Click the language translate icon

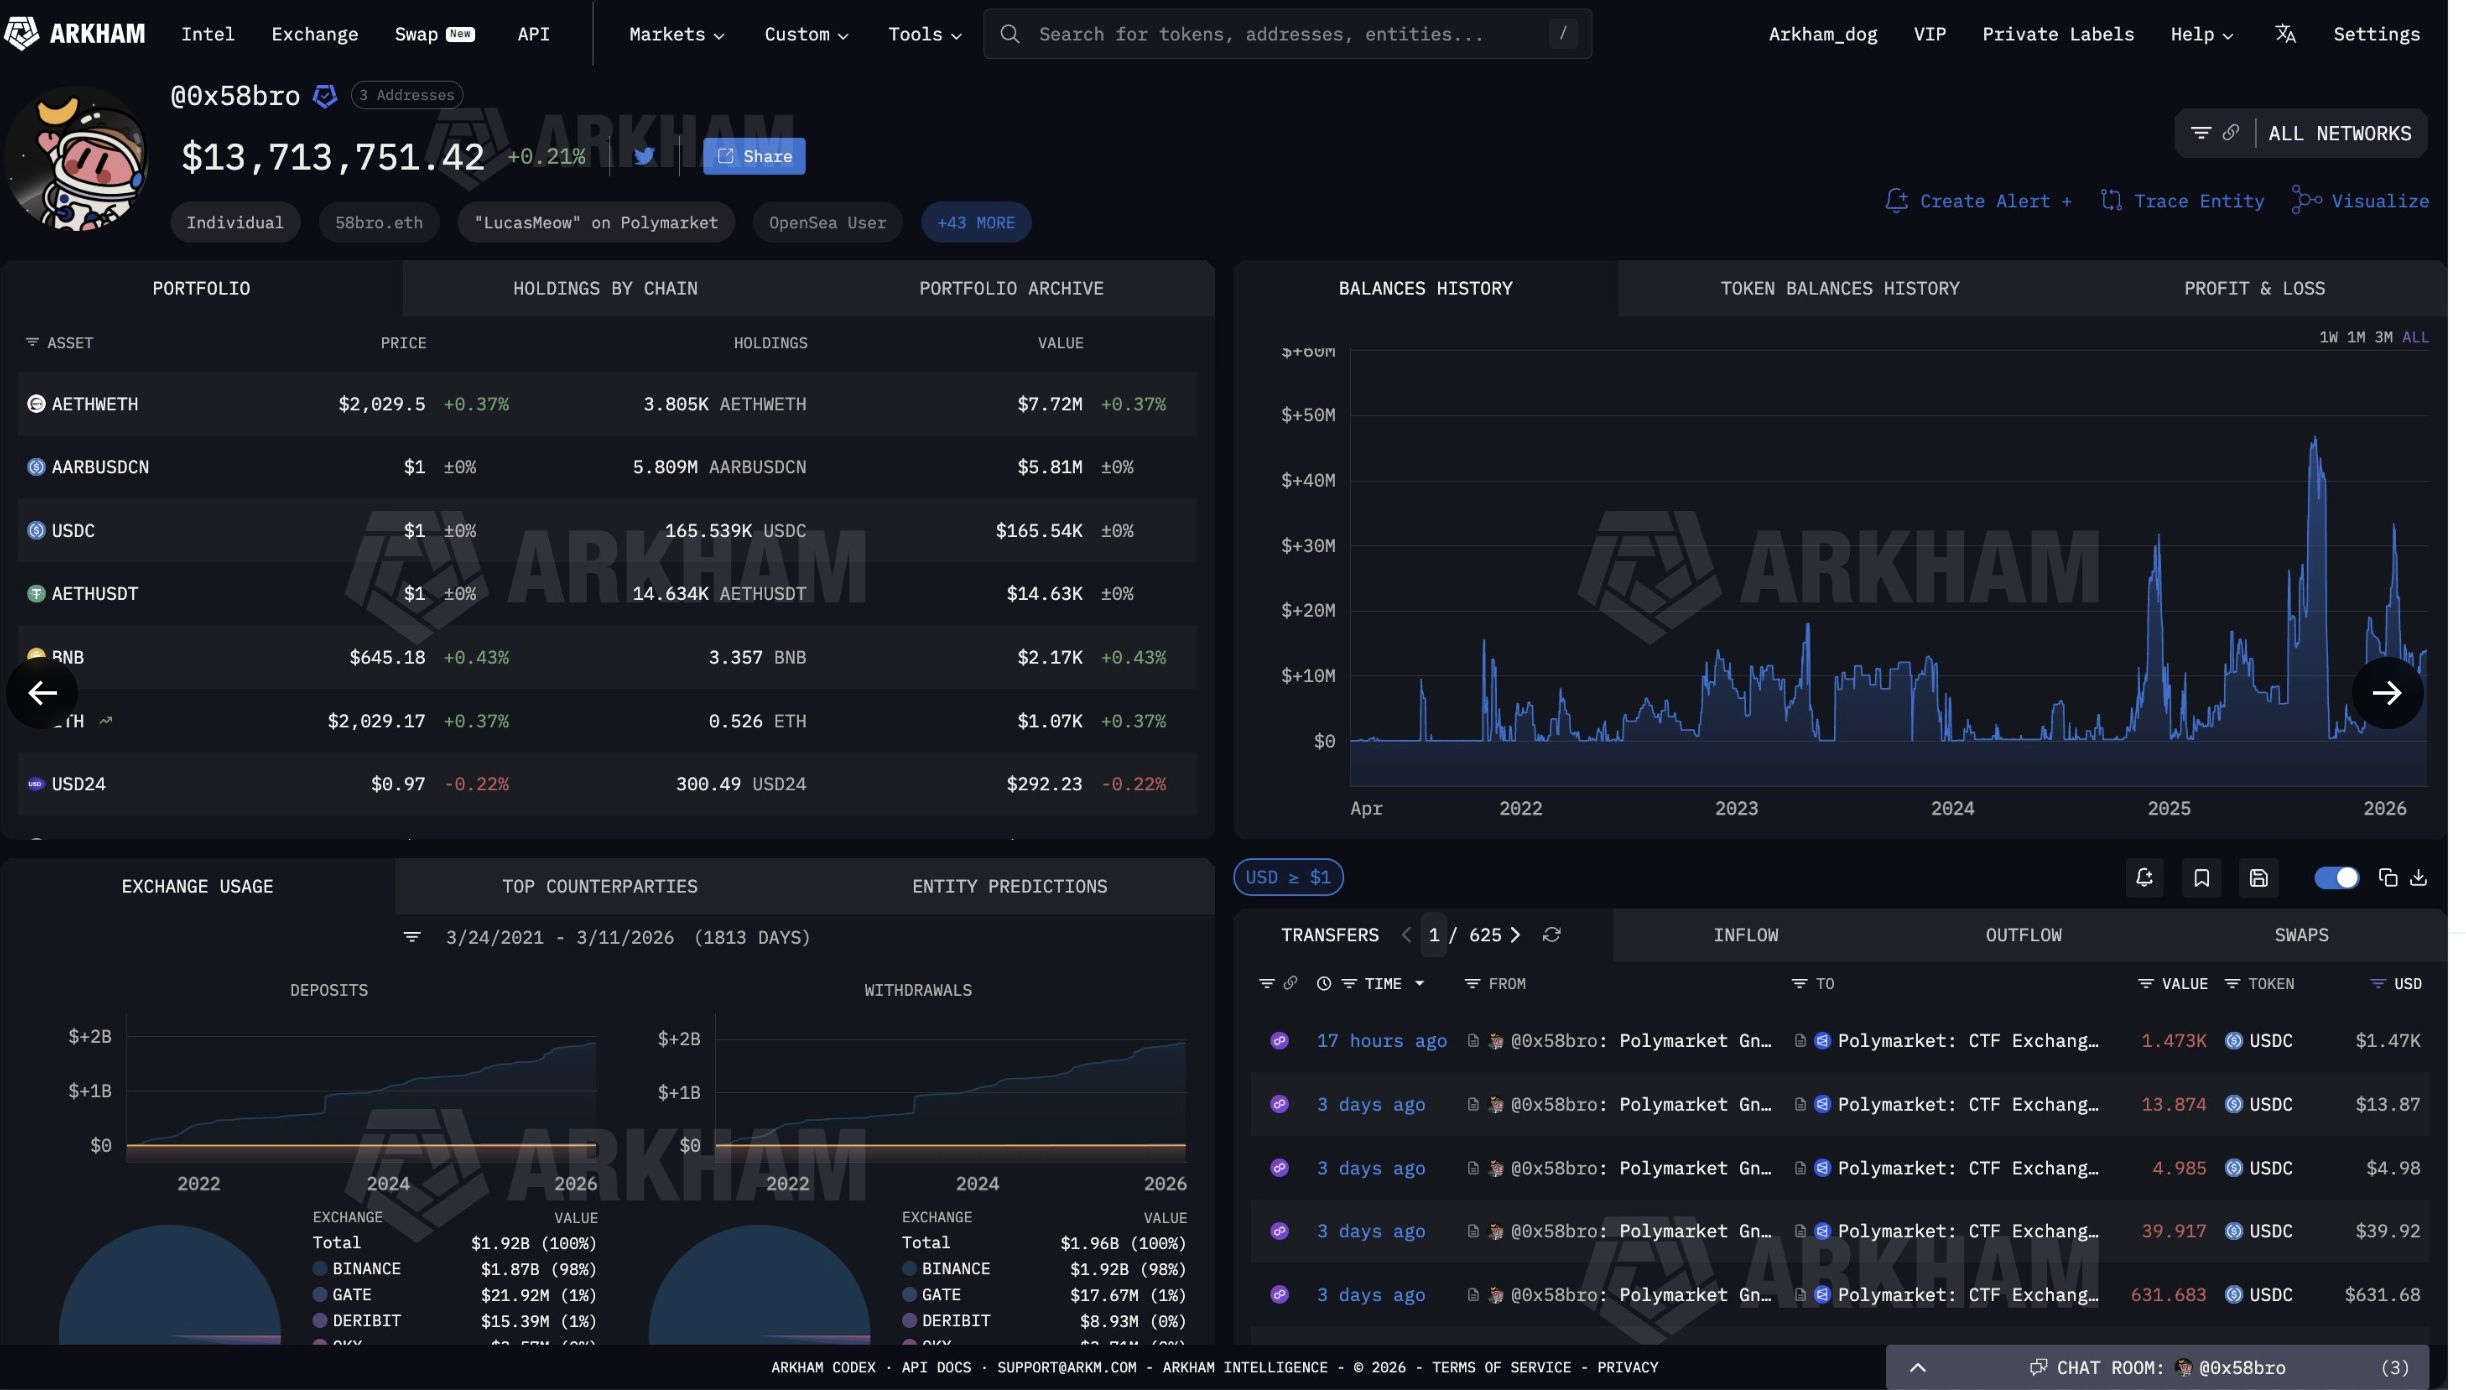coord(2285,34)
